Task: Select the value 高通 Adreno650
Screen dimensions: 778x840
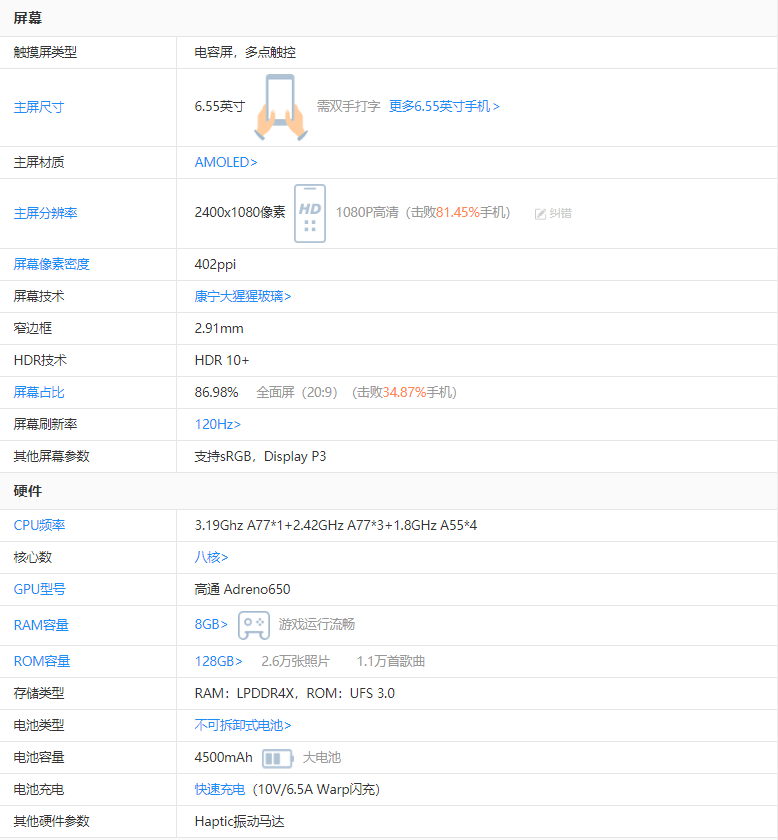Action: 242,589
